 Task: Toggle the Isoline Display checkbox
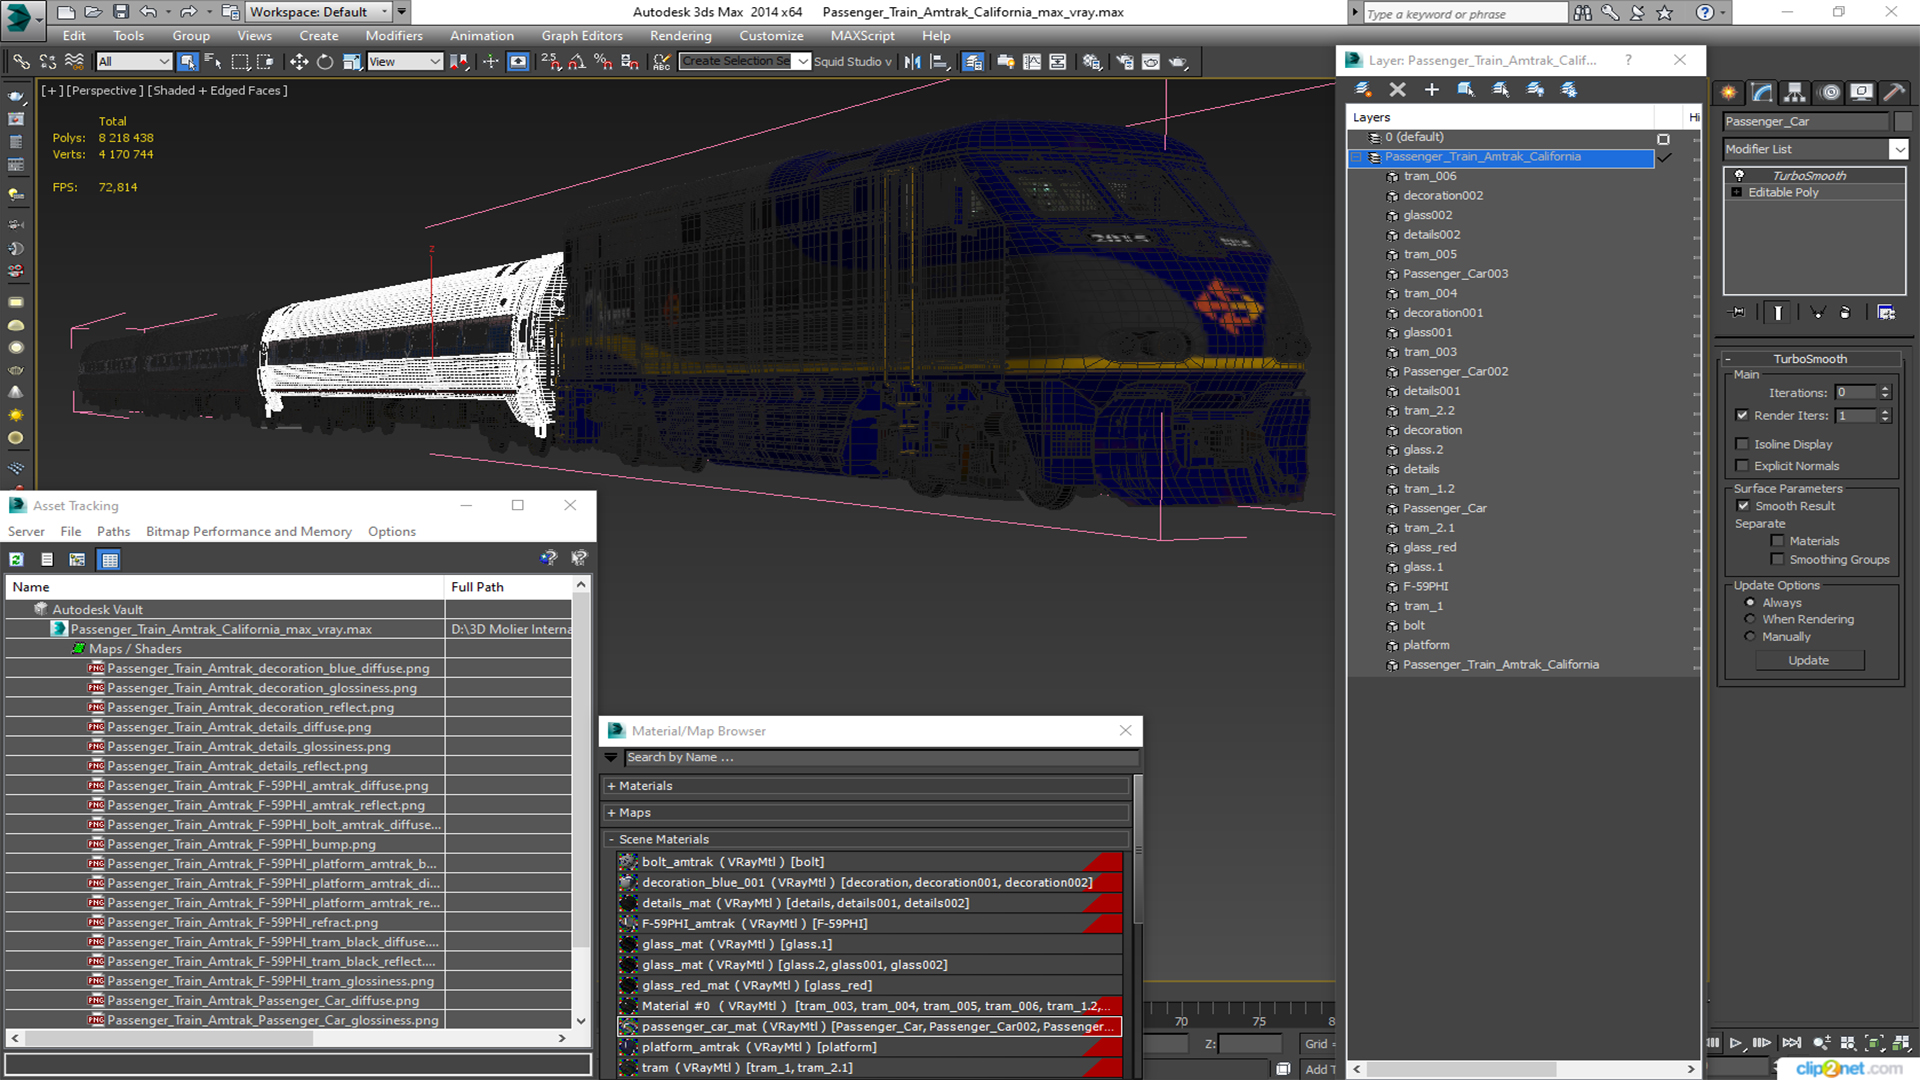click(x=1742, y=444)
